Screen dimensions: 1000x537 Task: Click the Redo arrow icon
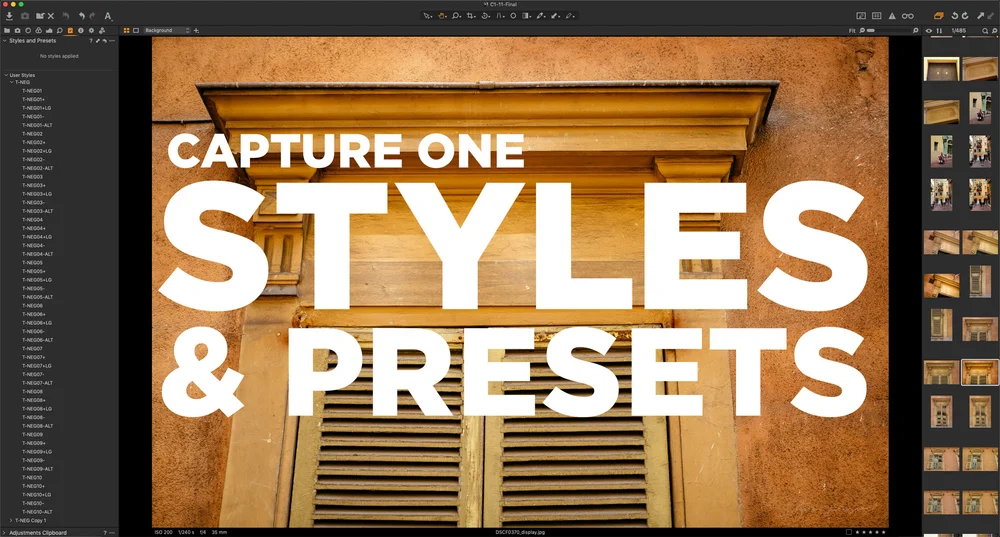point(93,15)
